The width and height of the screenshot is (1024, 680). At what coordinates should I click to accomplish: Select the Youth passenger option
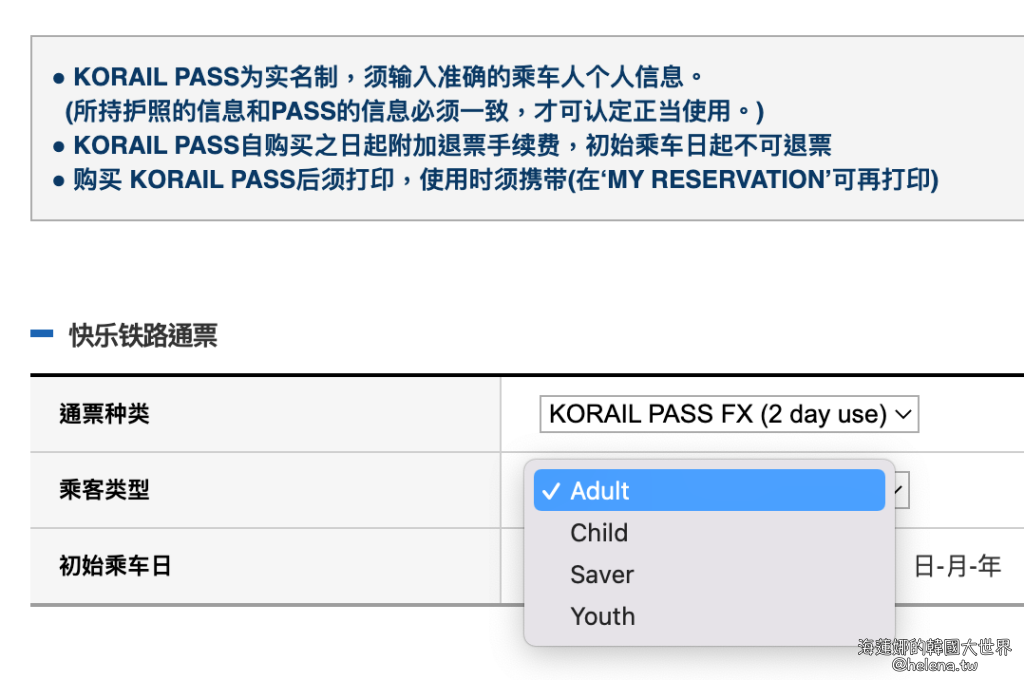pyautogui.click(x=603, y=617)
